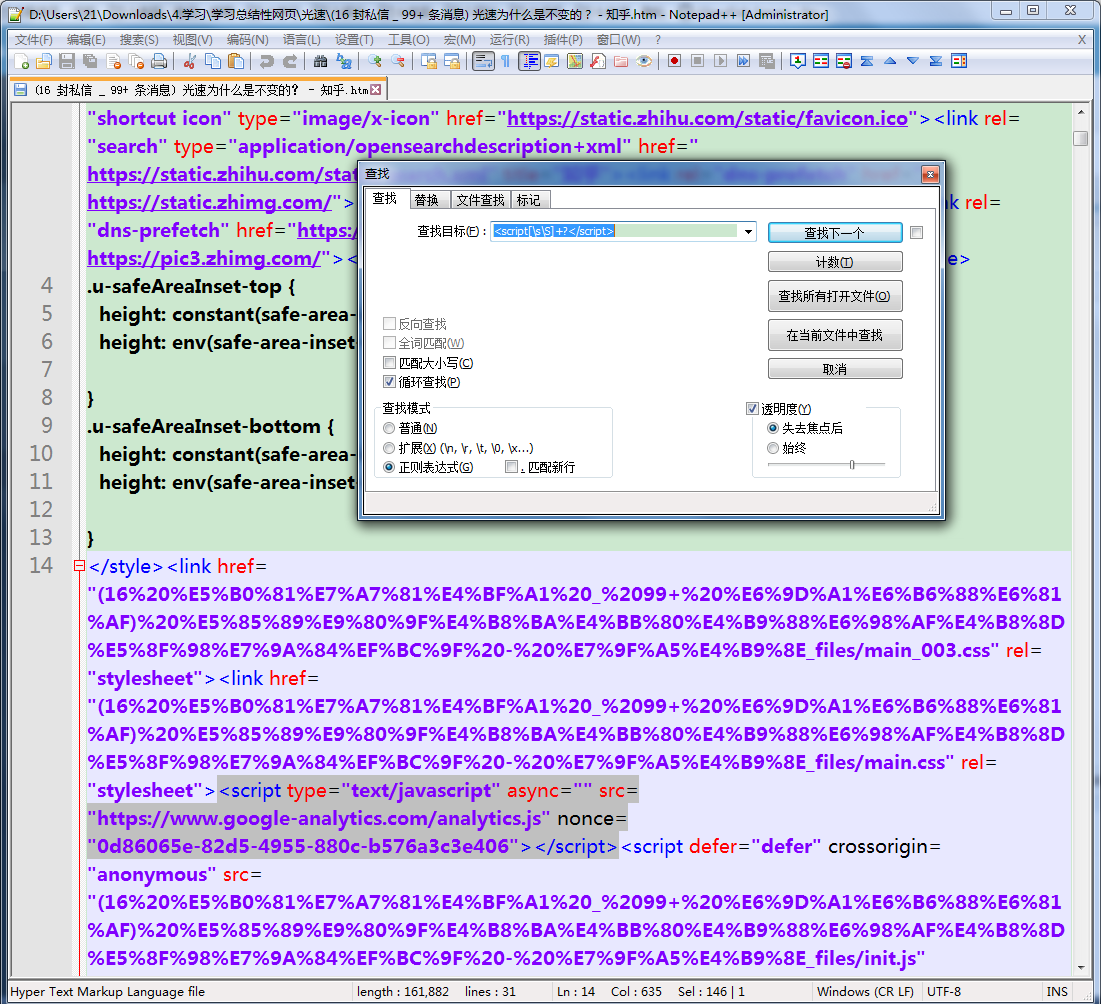
Task: Open the Document Map toolbar icon
Action: (574, 62)
